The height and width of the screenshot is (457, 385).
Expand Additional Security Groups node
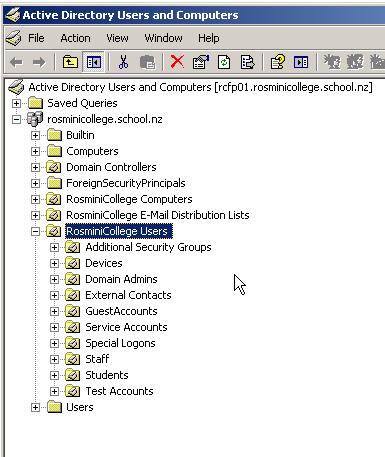click(x=54, y=247)
